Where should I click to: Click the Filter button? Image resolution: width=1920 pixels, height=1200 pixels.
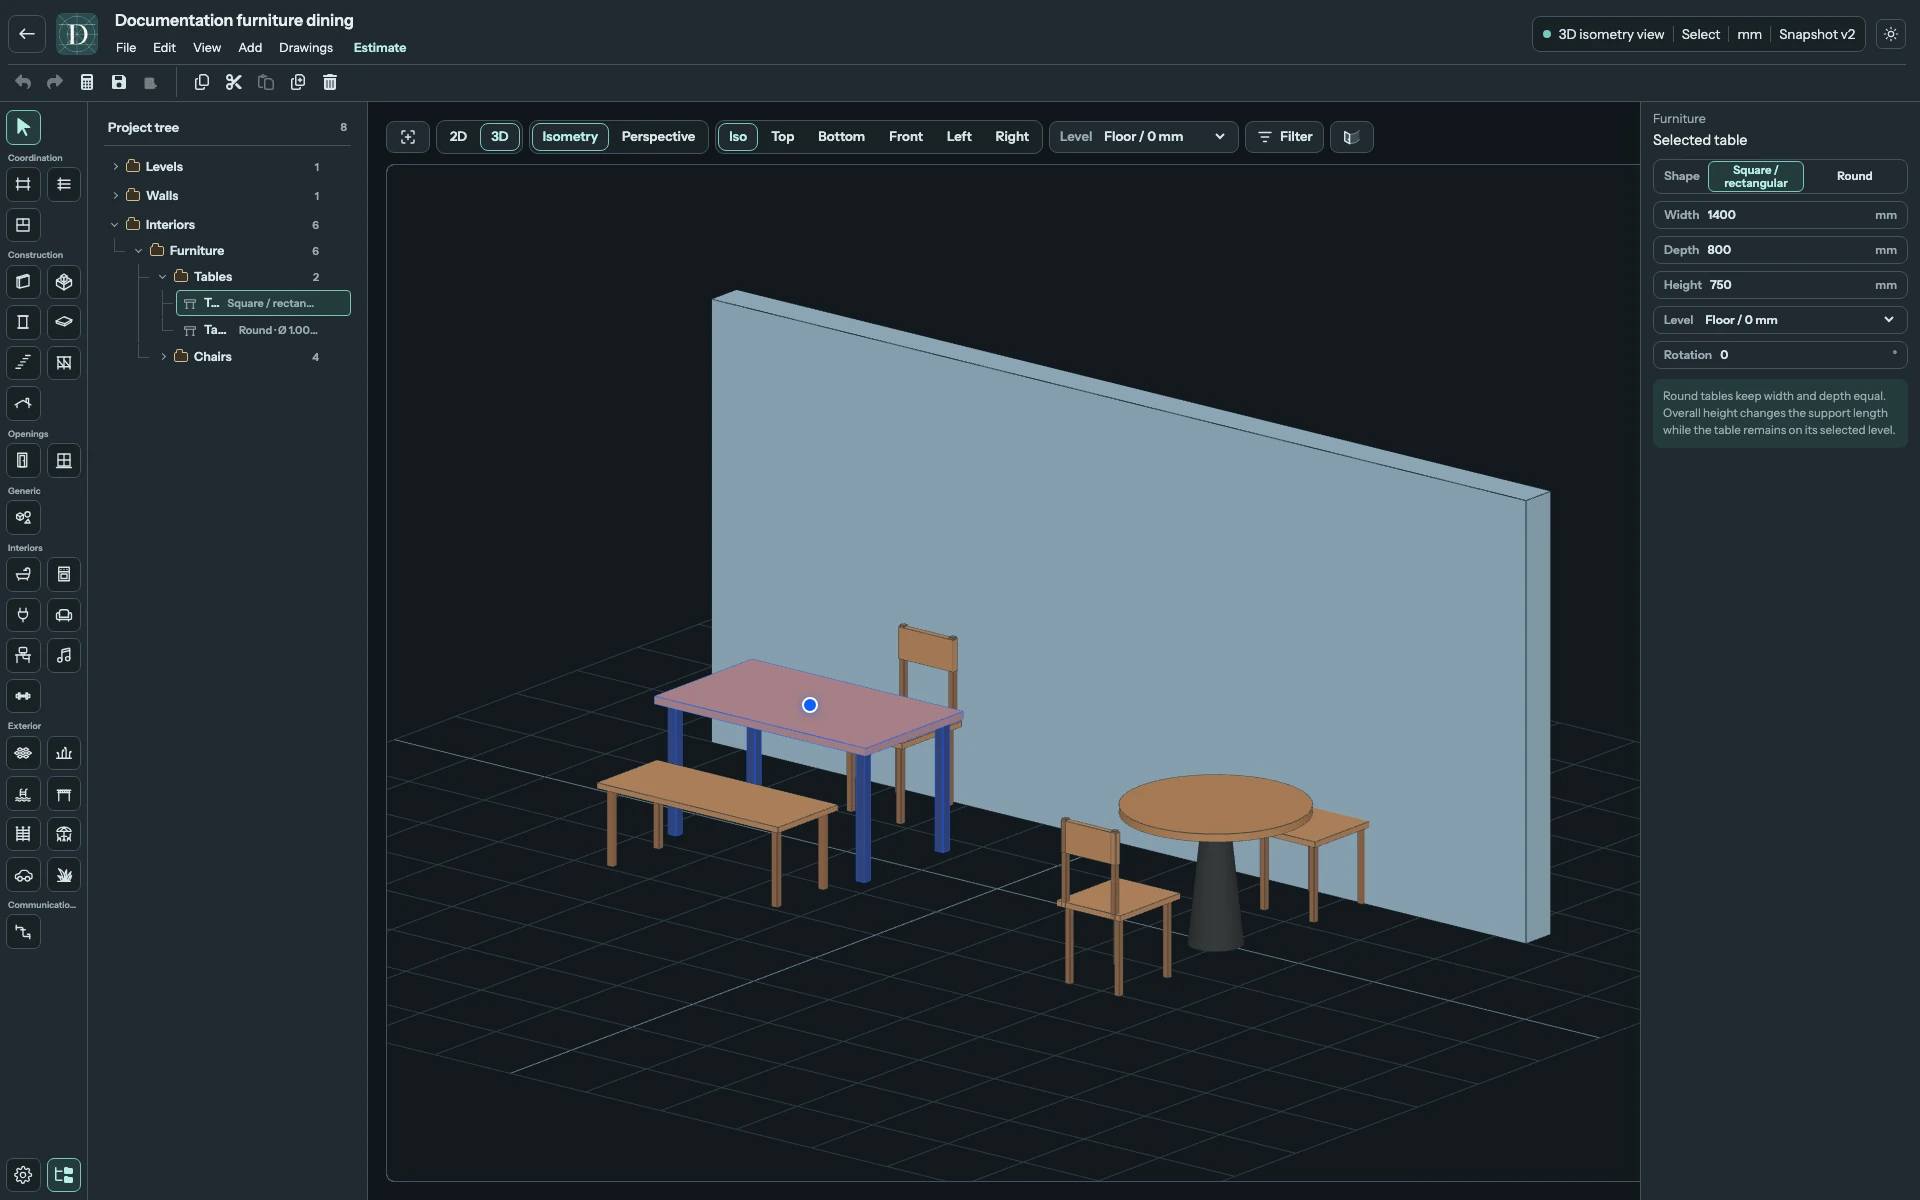pos(1284,137)
